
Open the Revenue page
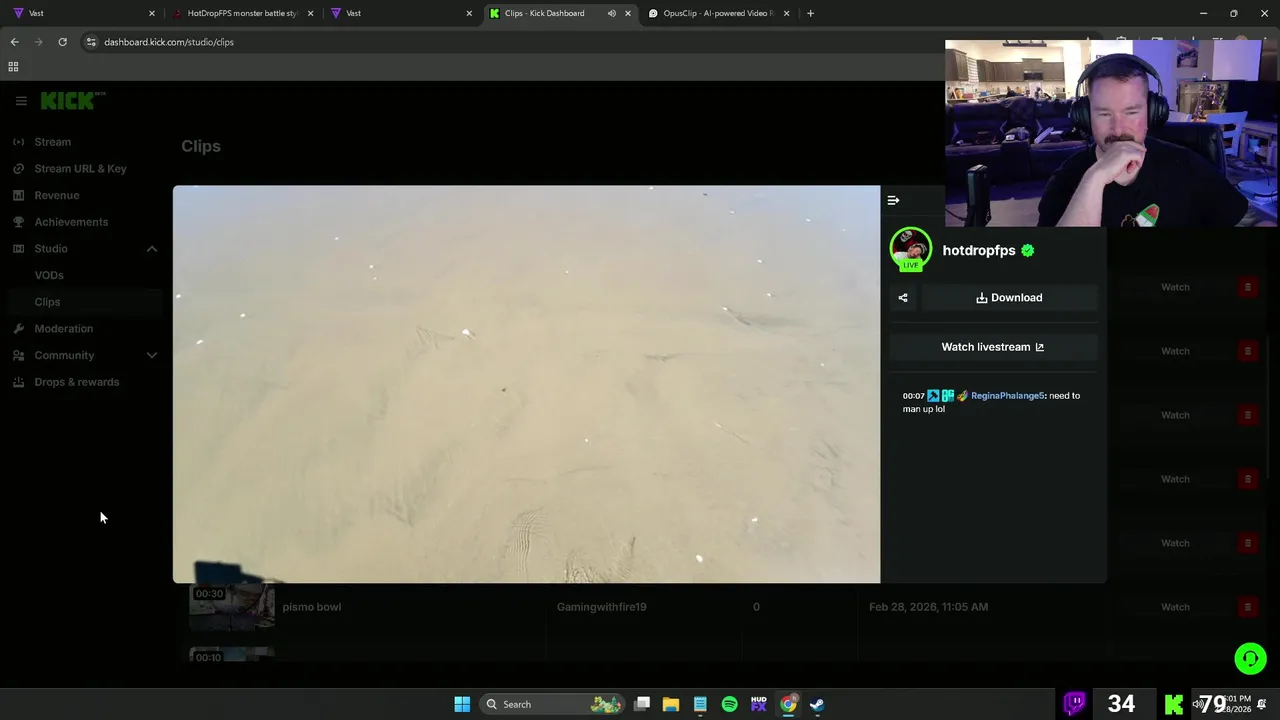point(57,195)
